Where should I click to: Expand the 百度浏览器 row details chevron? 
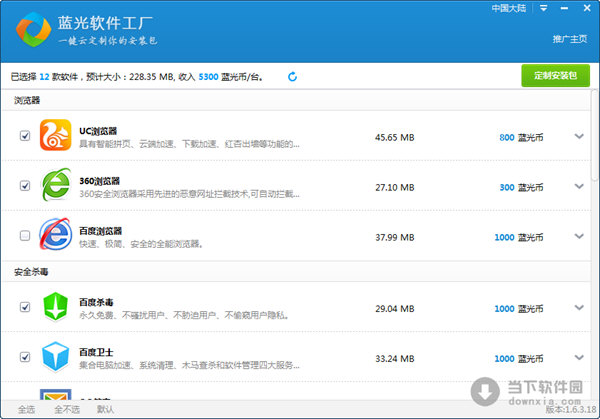click(579, 236)
